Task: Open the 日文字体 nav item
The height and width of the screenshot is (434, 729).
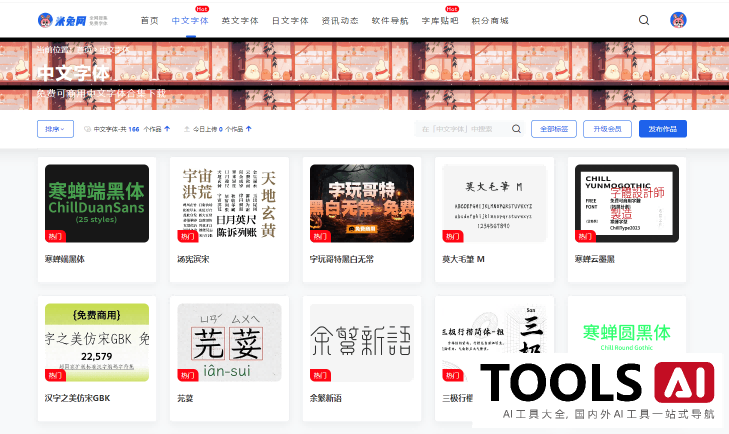Action: [x=290, y=20]
